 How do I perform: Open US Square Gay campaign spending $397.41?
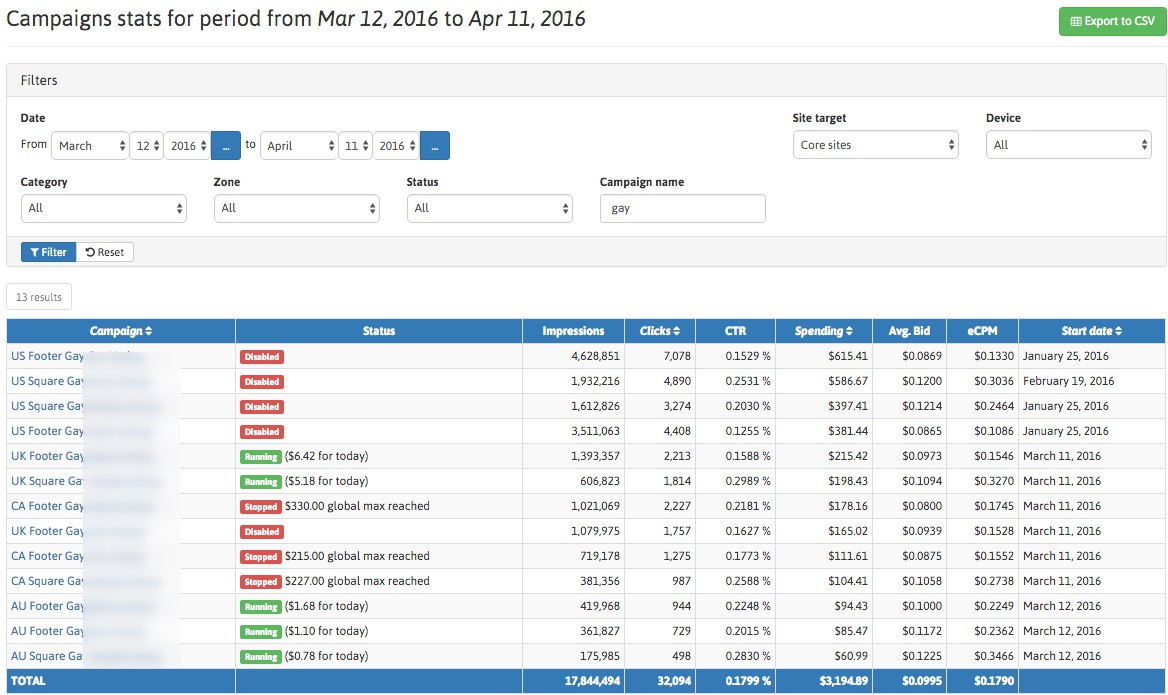(47, 406)
